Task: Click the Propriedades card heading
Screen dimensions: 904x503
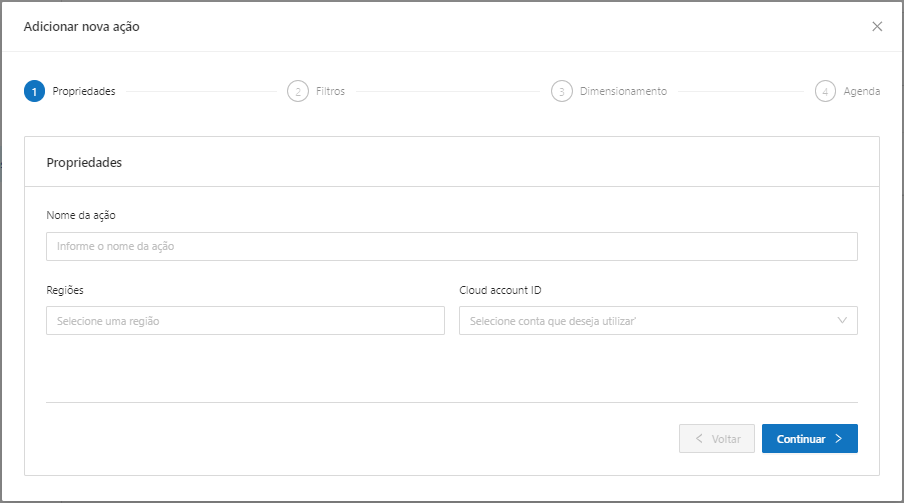Action: pyautogui.click(x=84, y=162)
